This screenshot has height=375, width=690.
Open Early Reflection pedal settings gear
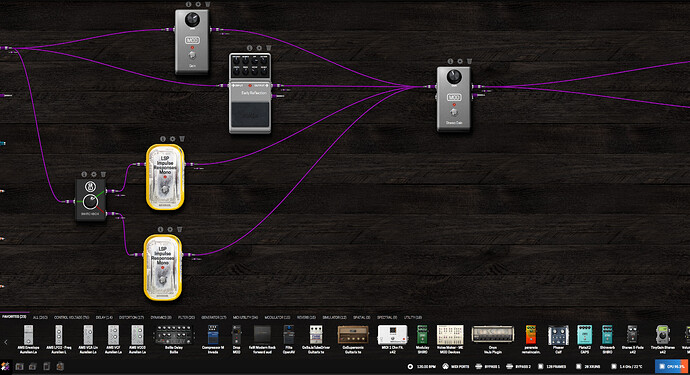point(259,48)
